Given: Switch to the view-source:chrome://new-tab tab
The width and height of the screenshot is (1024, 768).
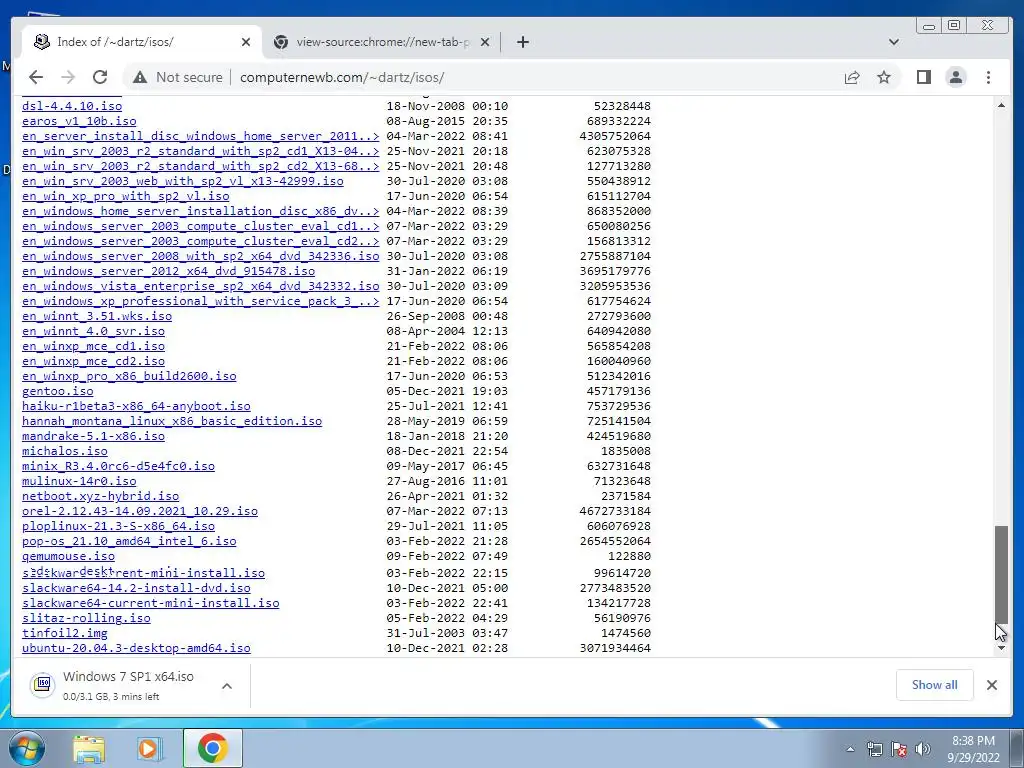Looking at the screenshot, I should pos(381,42).
